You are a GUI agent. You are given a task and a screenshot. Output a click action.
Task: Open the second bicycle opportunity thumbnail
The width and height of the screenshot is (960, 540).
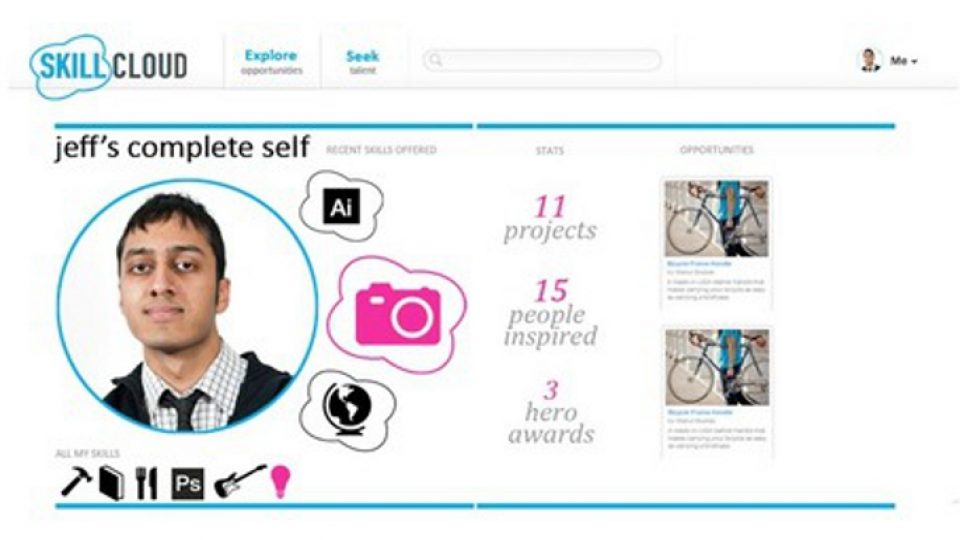(716, 367)
